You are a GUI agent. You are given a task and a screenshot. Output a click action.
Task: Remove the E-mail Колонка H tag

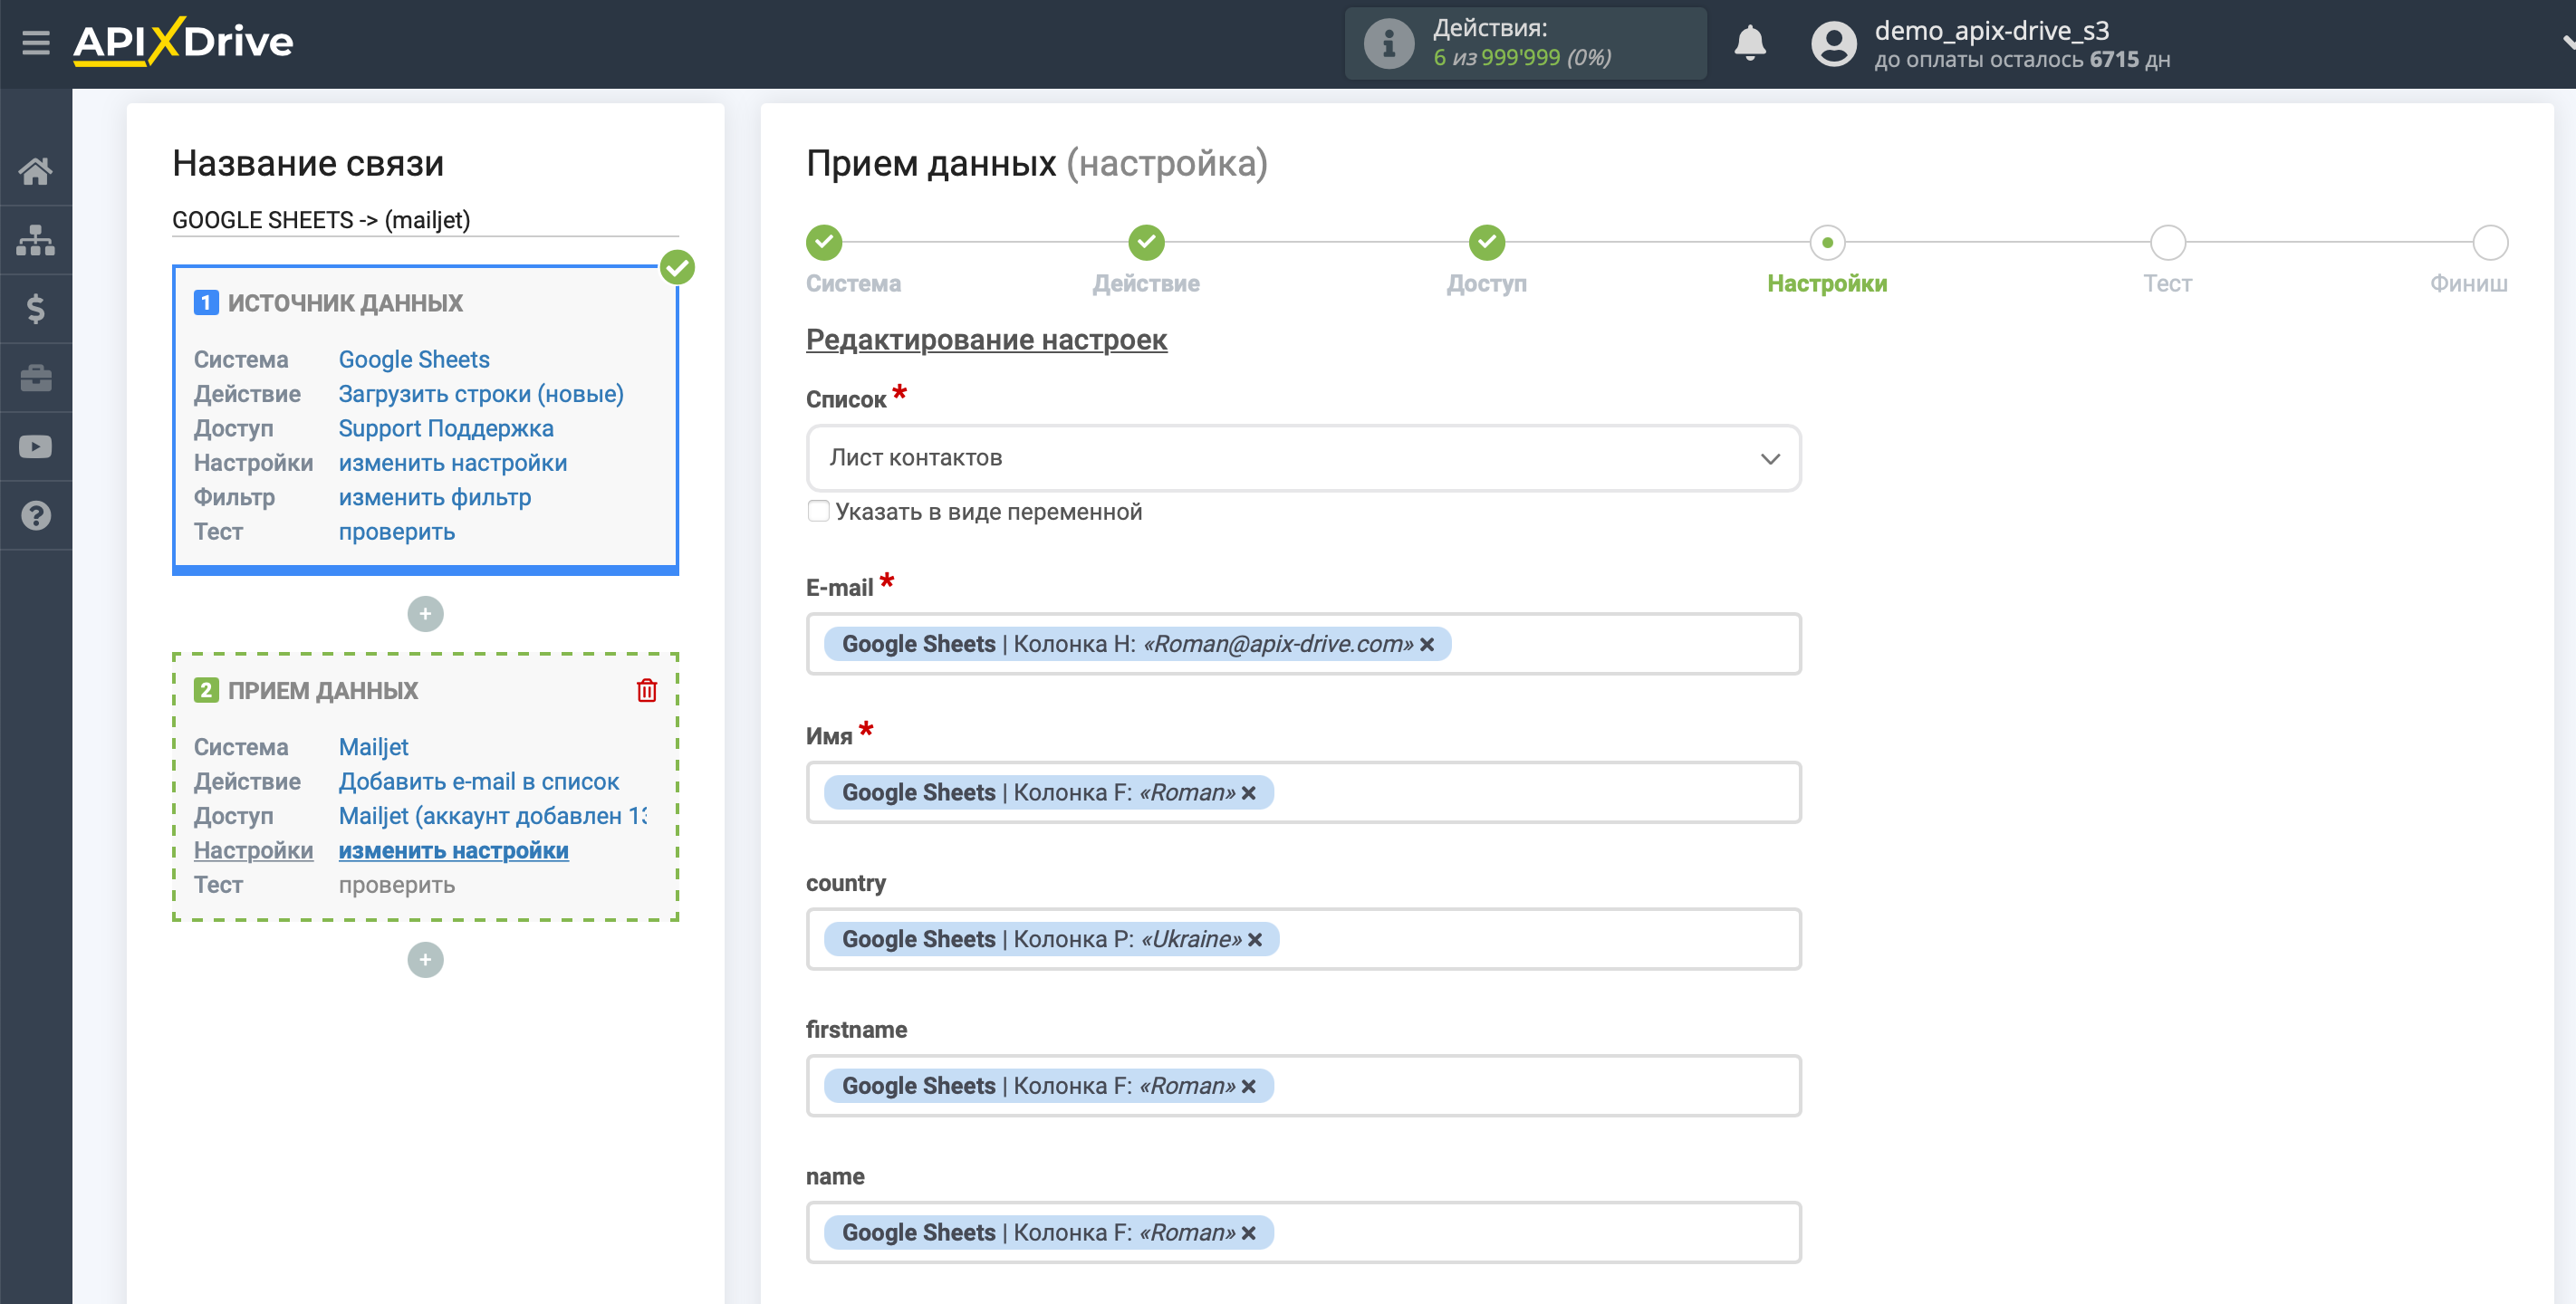click(x=1427, y=645)
